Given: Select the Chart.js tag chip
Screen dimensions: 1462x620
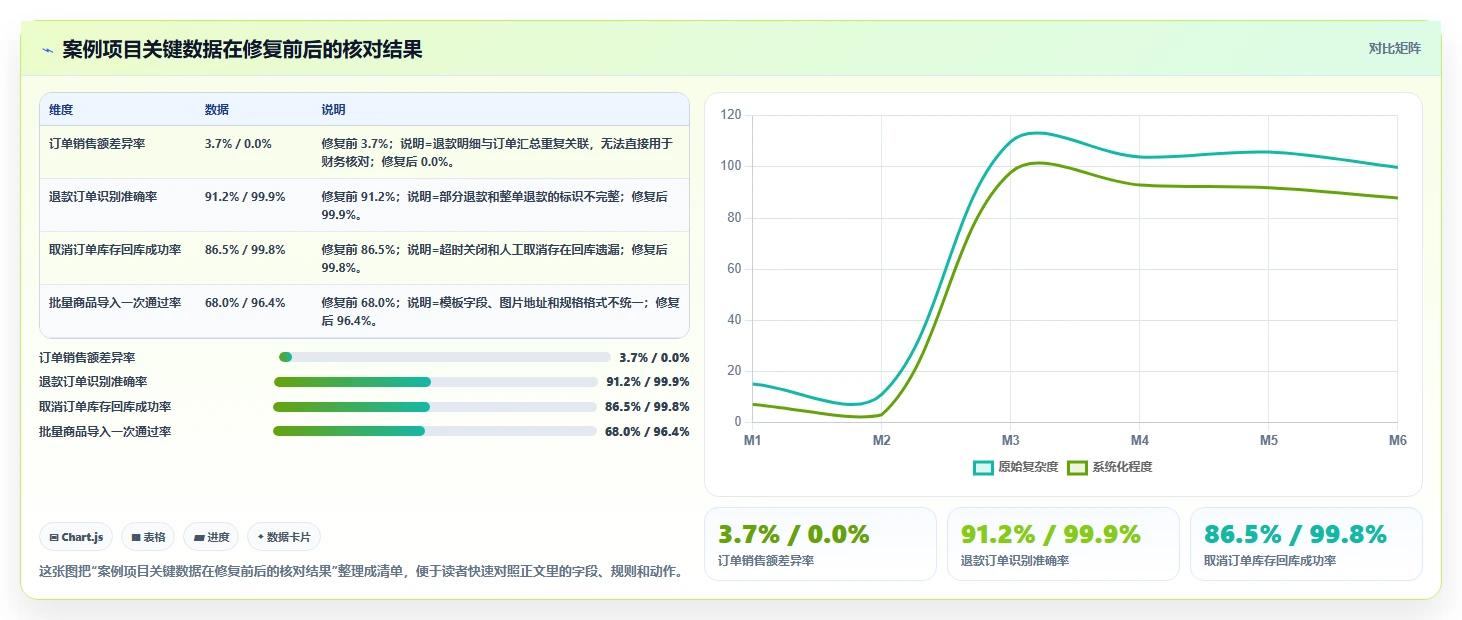Looking at the screenshot, I should pos(77,537).
